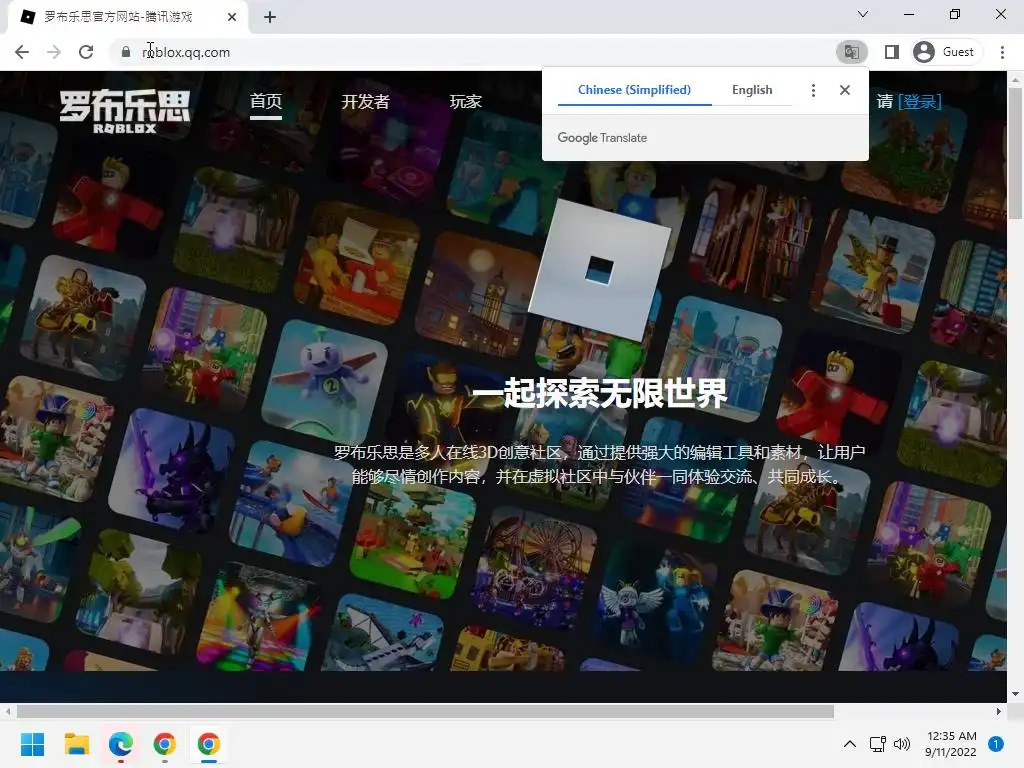This screenshot has width=1024, height=768.
Task: Open Microsoft Edge from taskbar
Action: (121, 744)
